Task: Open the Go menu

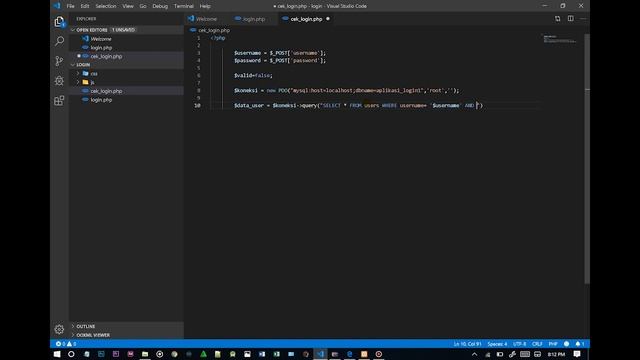Action: (143, 6)
